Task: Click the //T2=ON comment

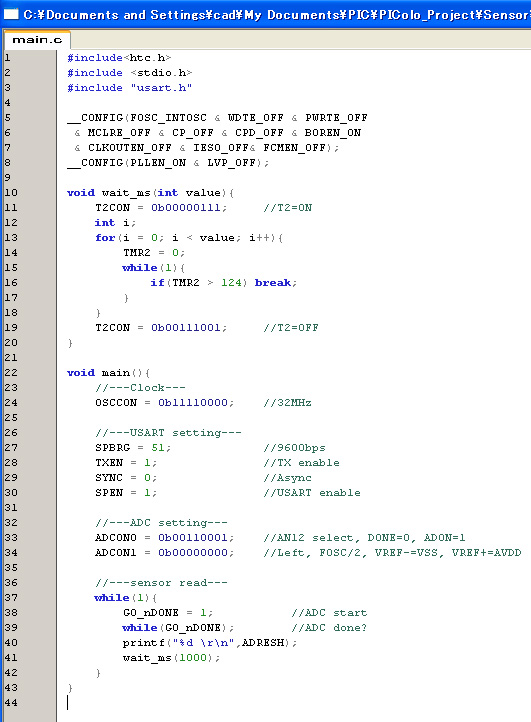Action: (287, 208)
